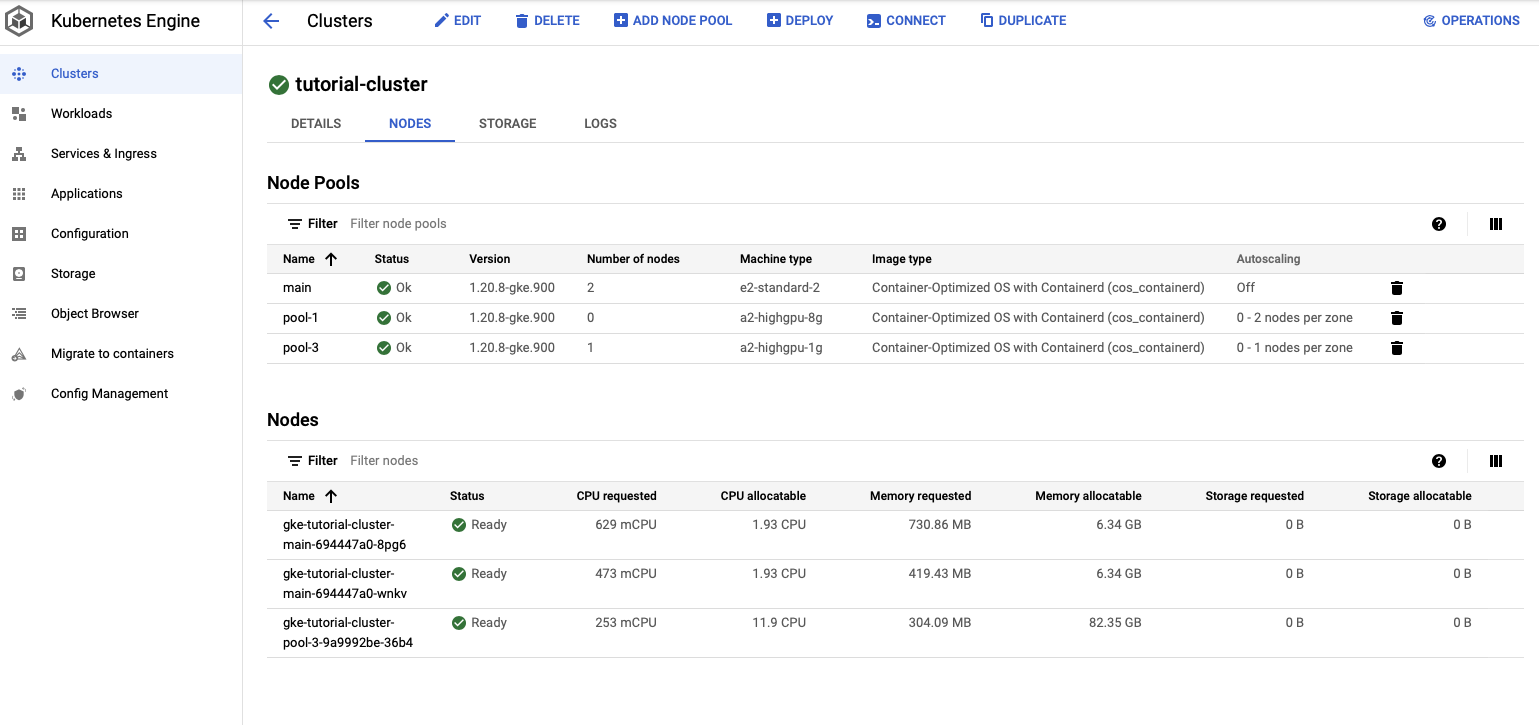
Task: Open the LOGS tab
Action: (601, 124)
